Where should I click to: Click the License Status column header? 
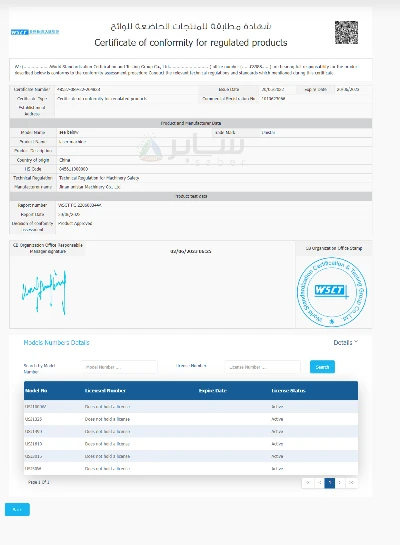[x=288, y=391]
